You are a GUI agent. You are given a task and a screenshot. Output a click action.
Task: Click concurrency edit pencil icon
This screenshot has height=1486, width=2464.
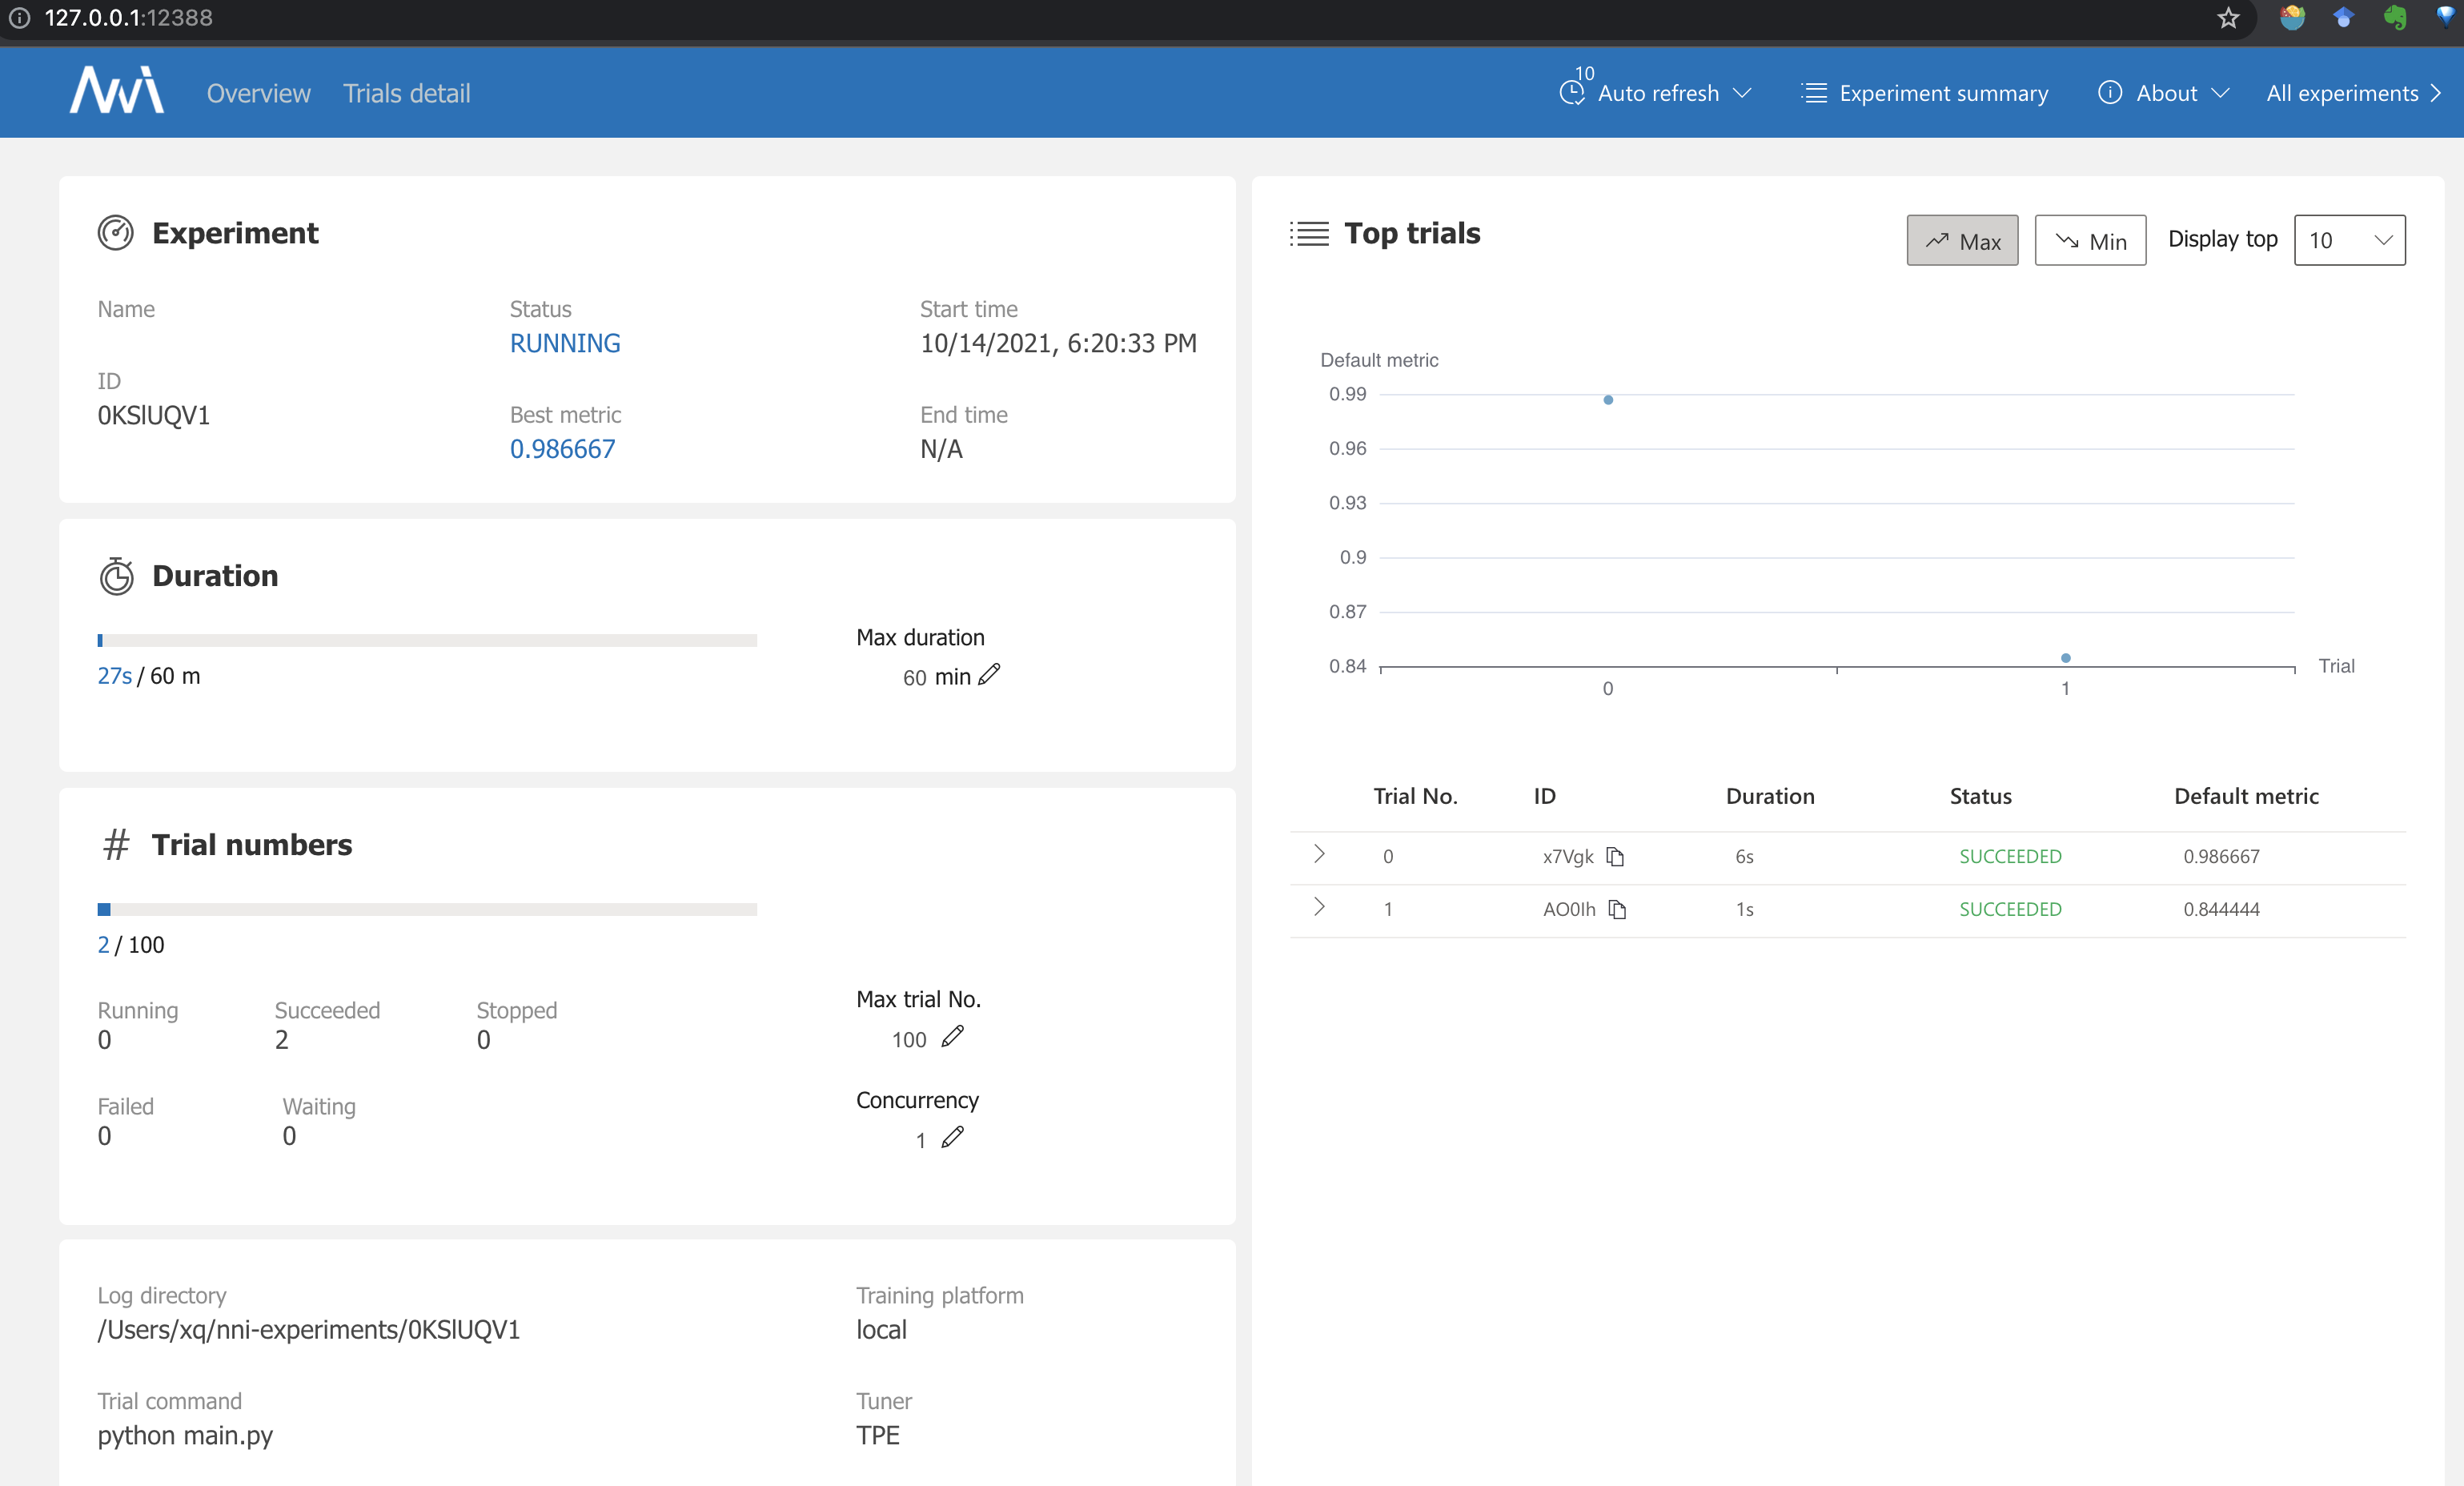pyautogui.click(x=952, y=1138)
